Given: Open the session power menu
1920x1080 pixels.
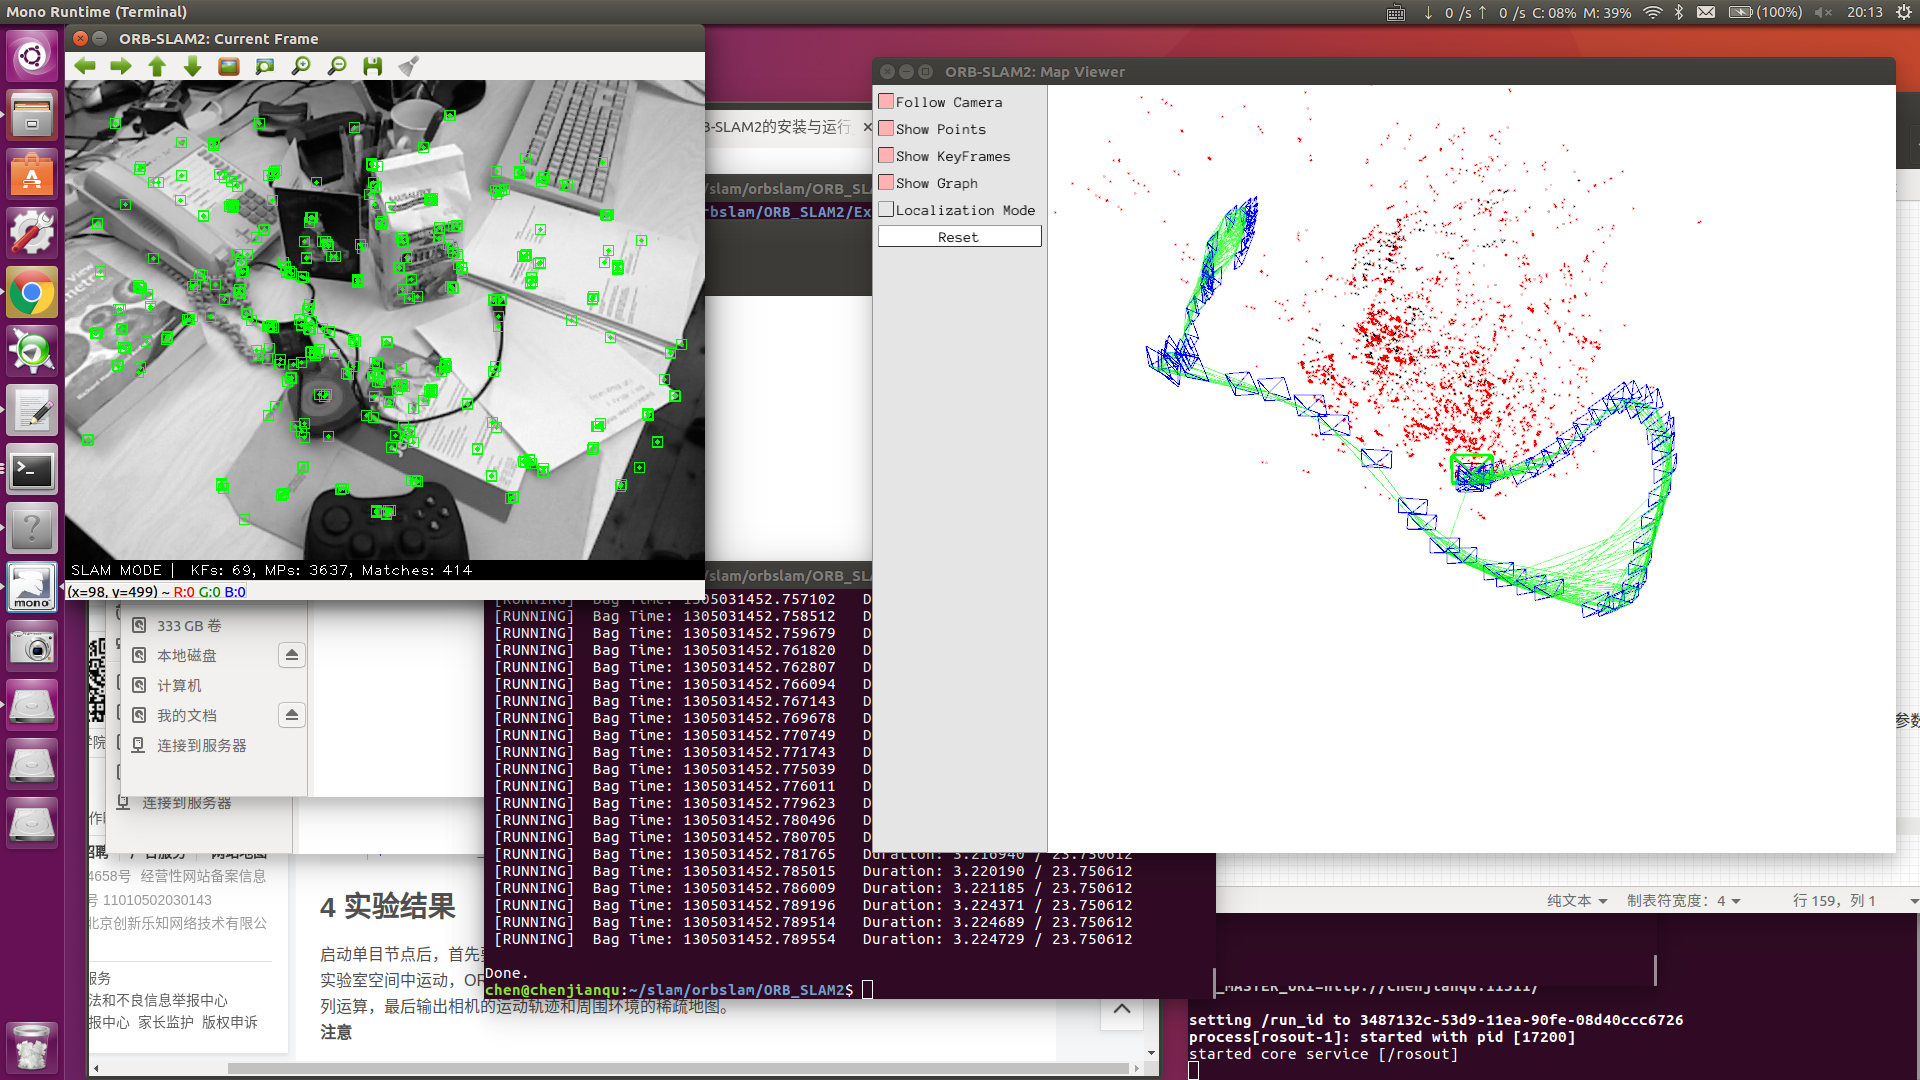Looking at the screenshot, I should (x=1903, y=12).
